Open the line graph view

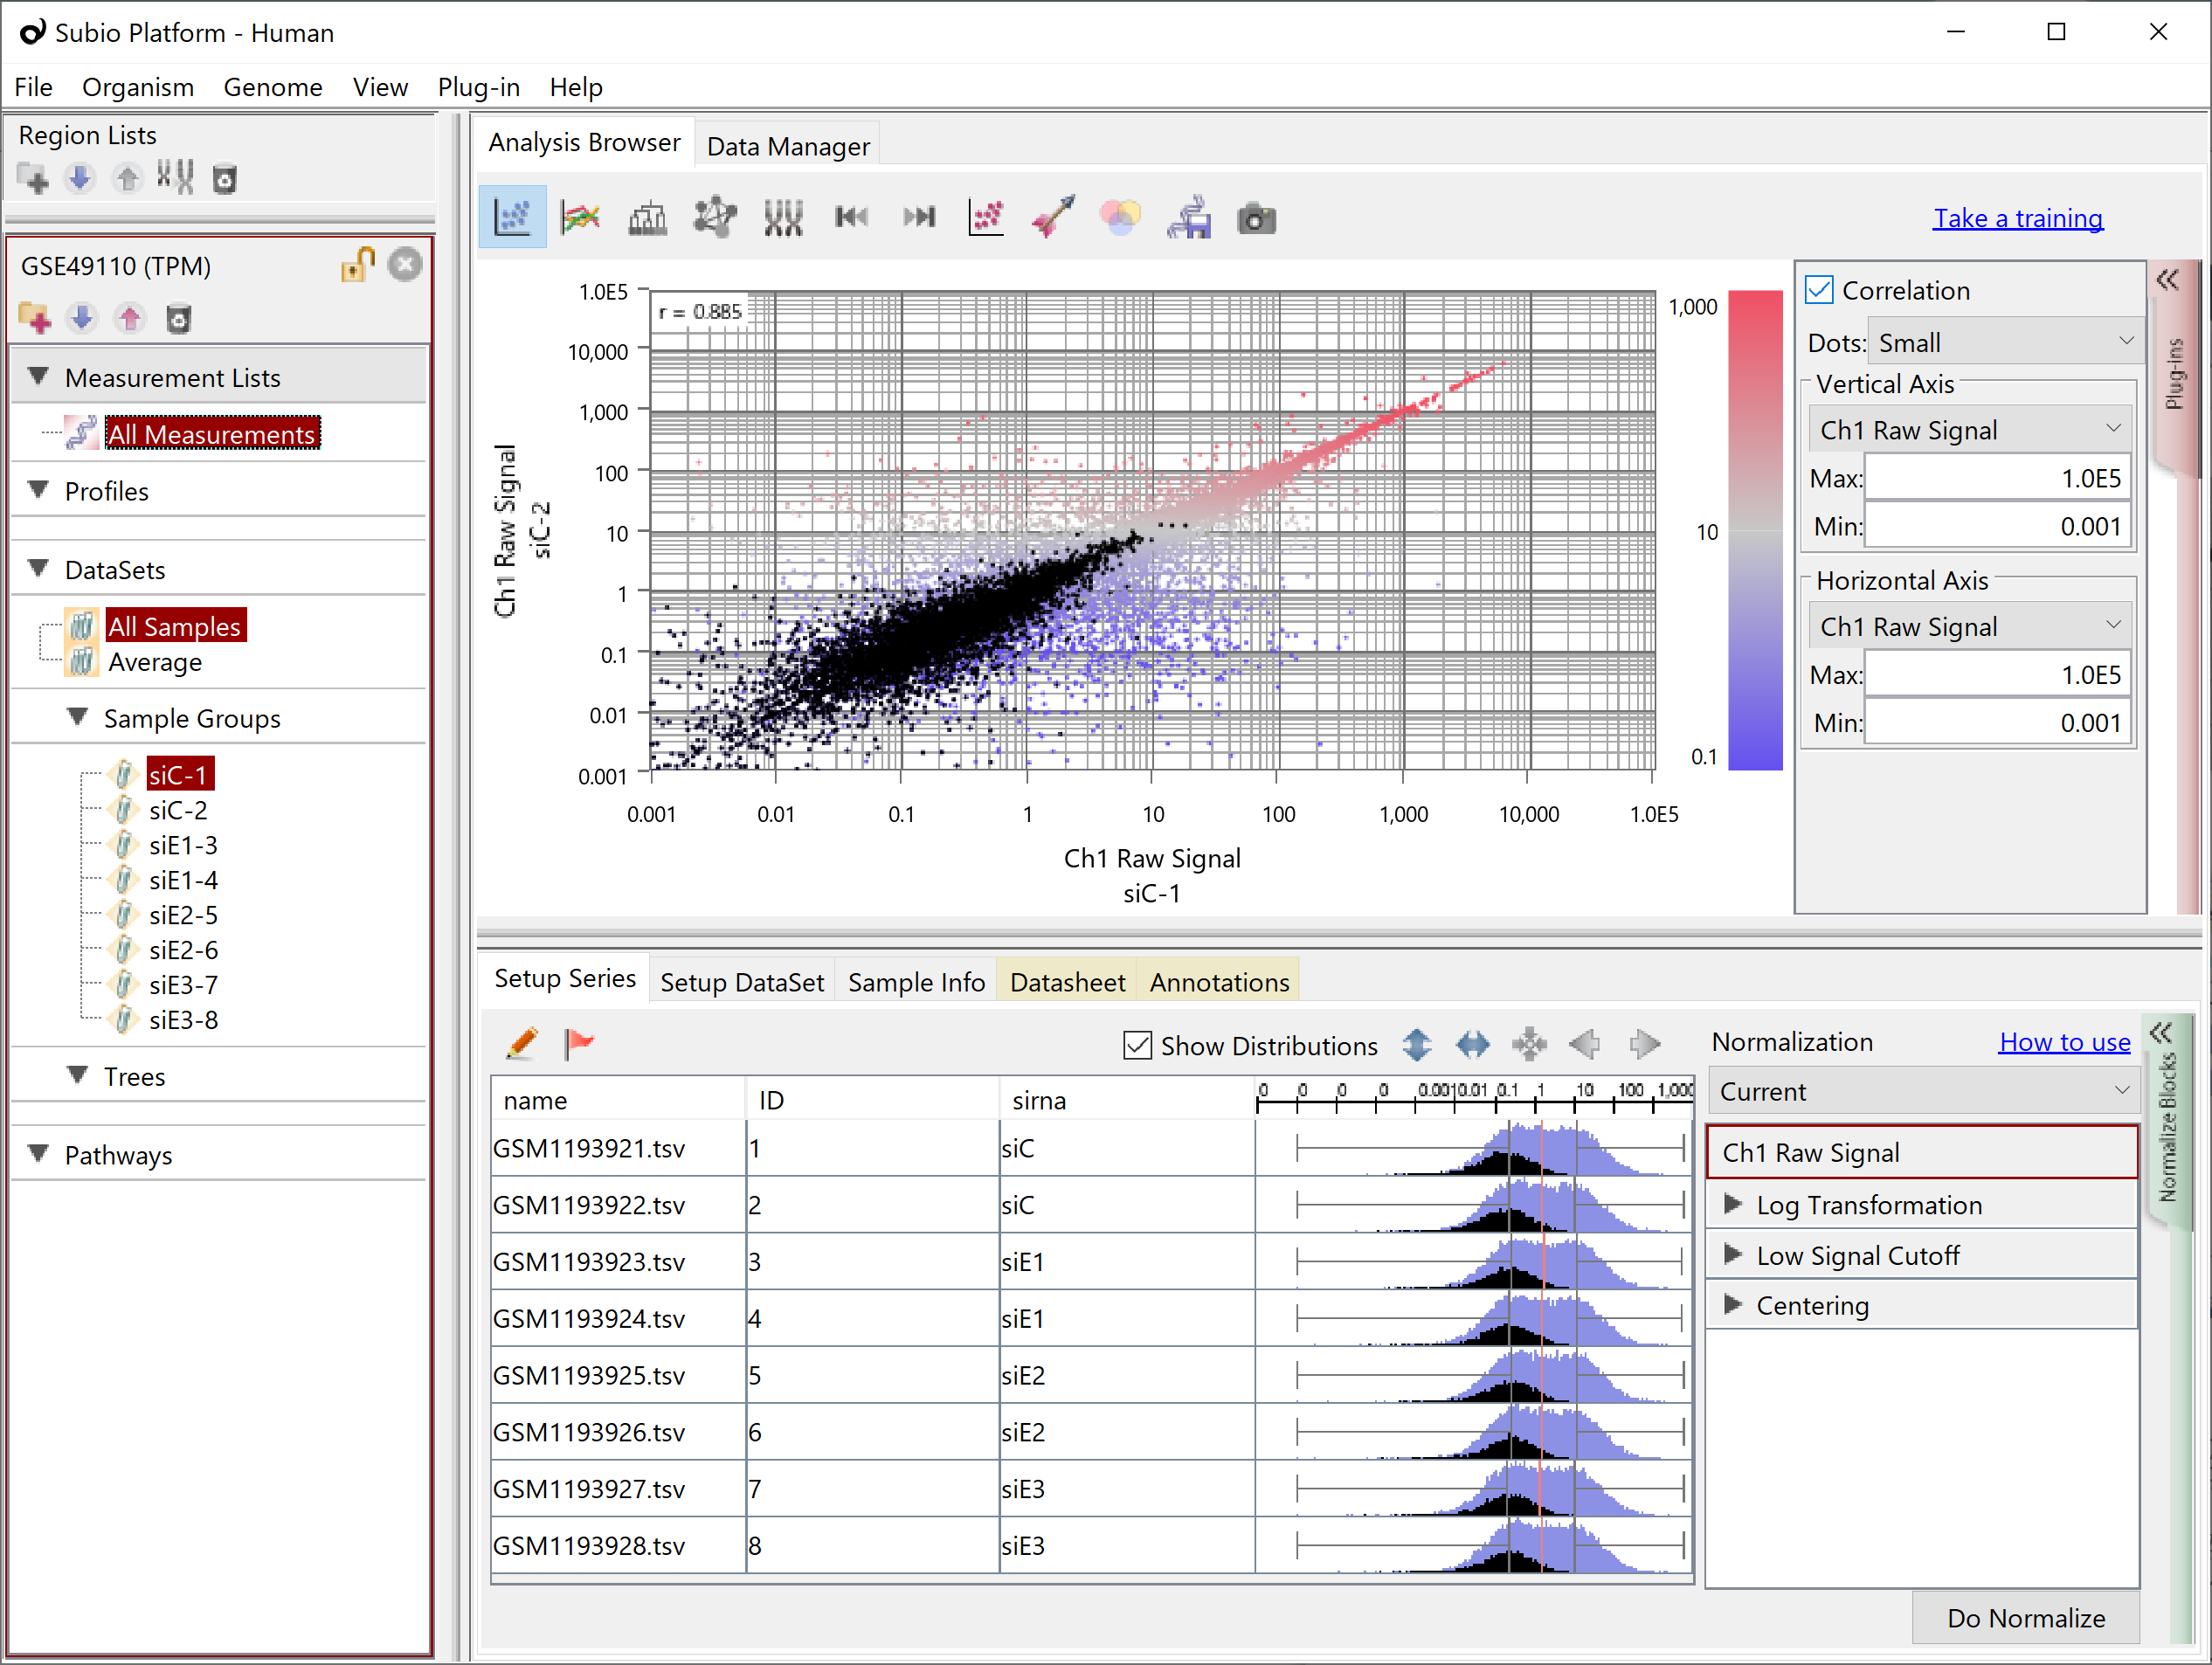[580, 217]
